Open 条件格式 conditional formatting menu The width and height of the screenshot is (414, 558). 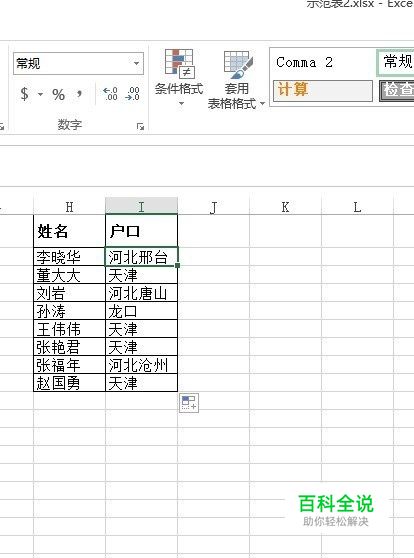point(179,78)
